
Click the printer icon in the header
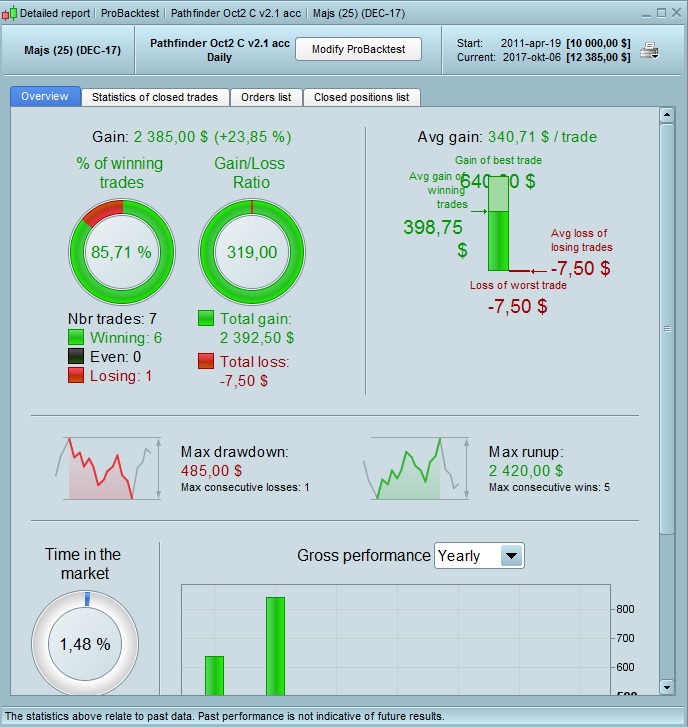(649, 50)
